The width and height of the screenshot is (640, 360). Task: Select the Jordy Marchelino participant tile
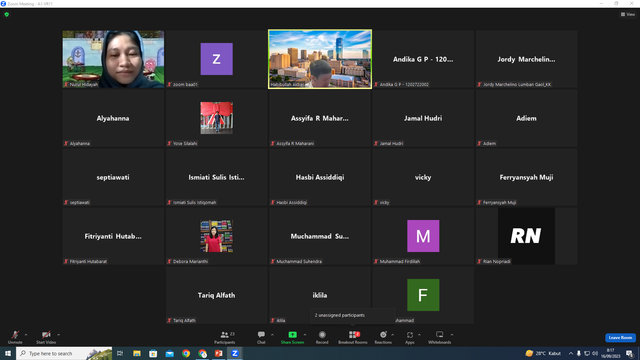(527, 59)
